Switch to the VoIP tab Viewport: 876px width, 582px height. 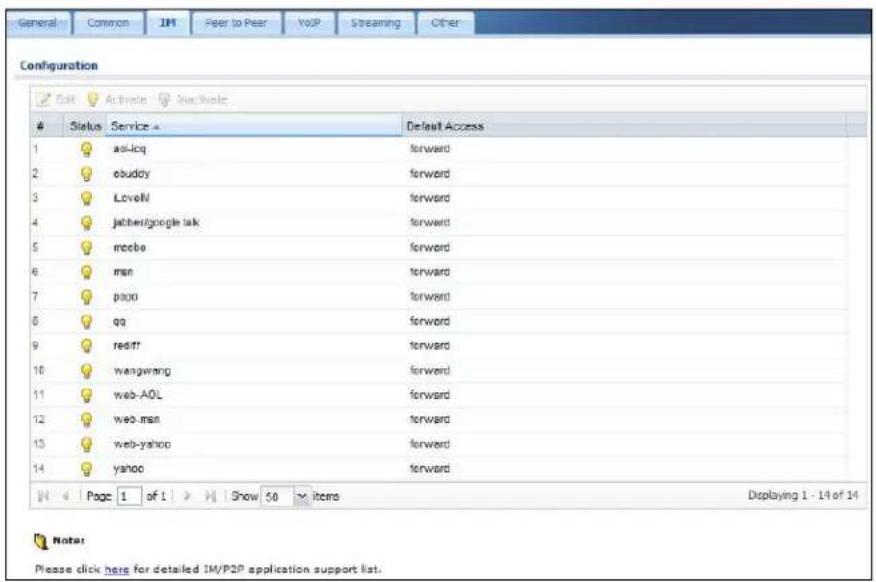(309, 23)
